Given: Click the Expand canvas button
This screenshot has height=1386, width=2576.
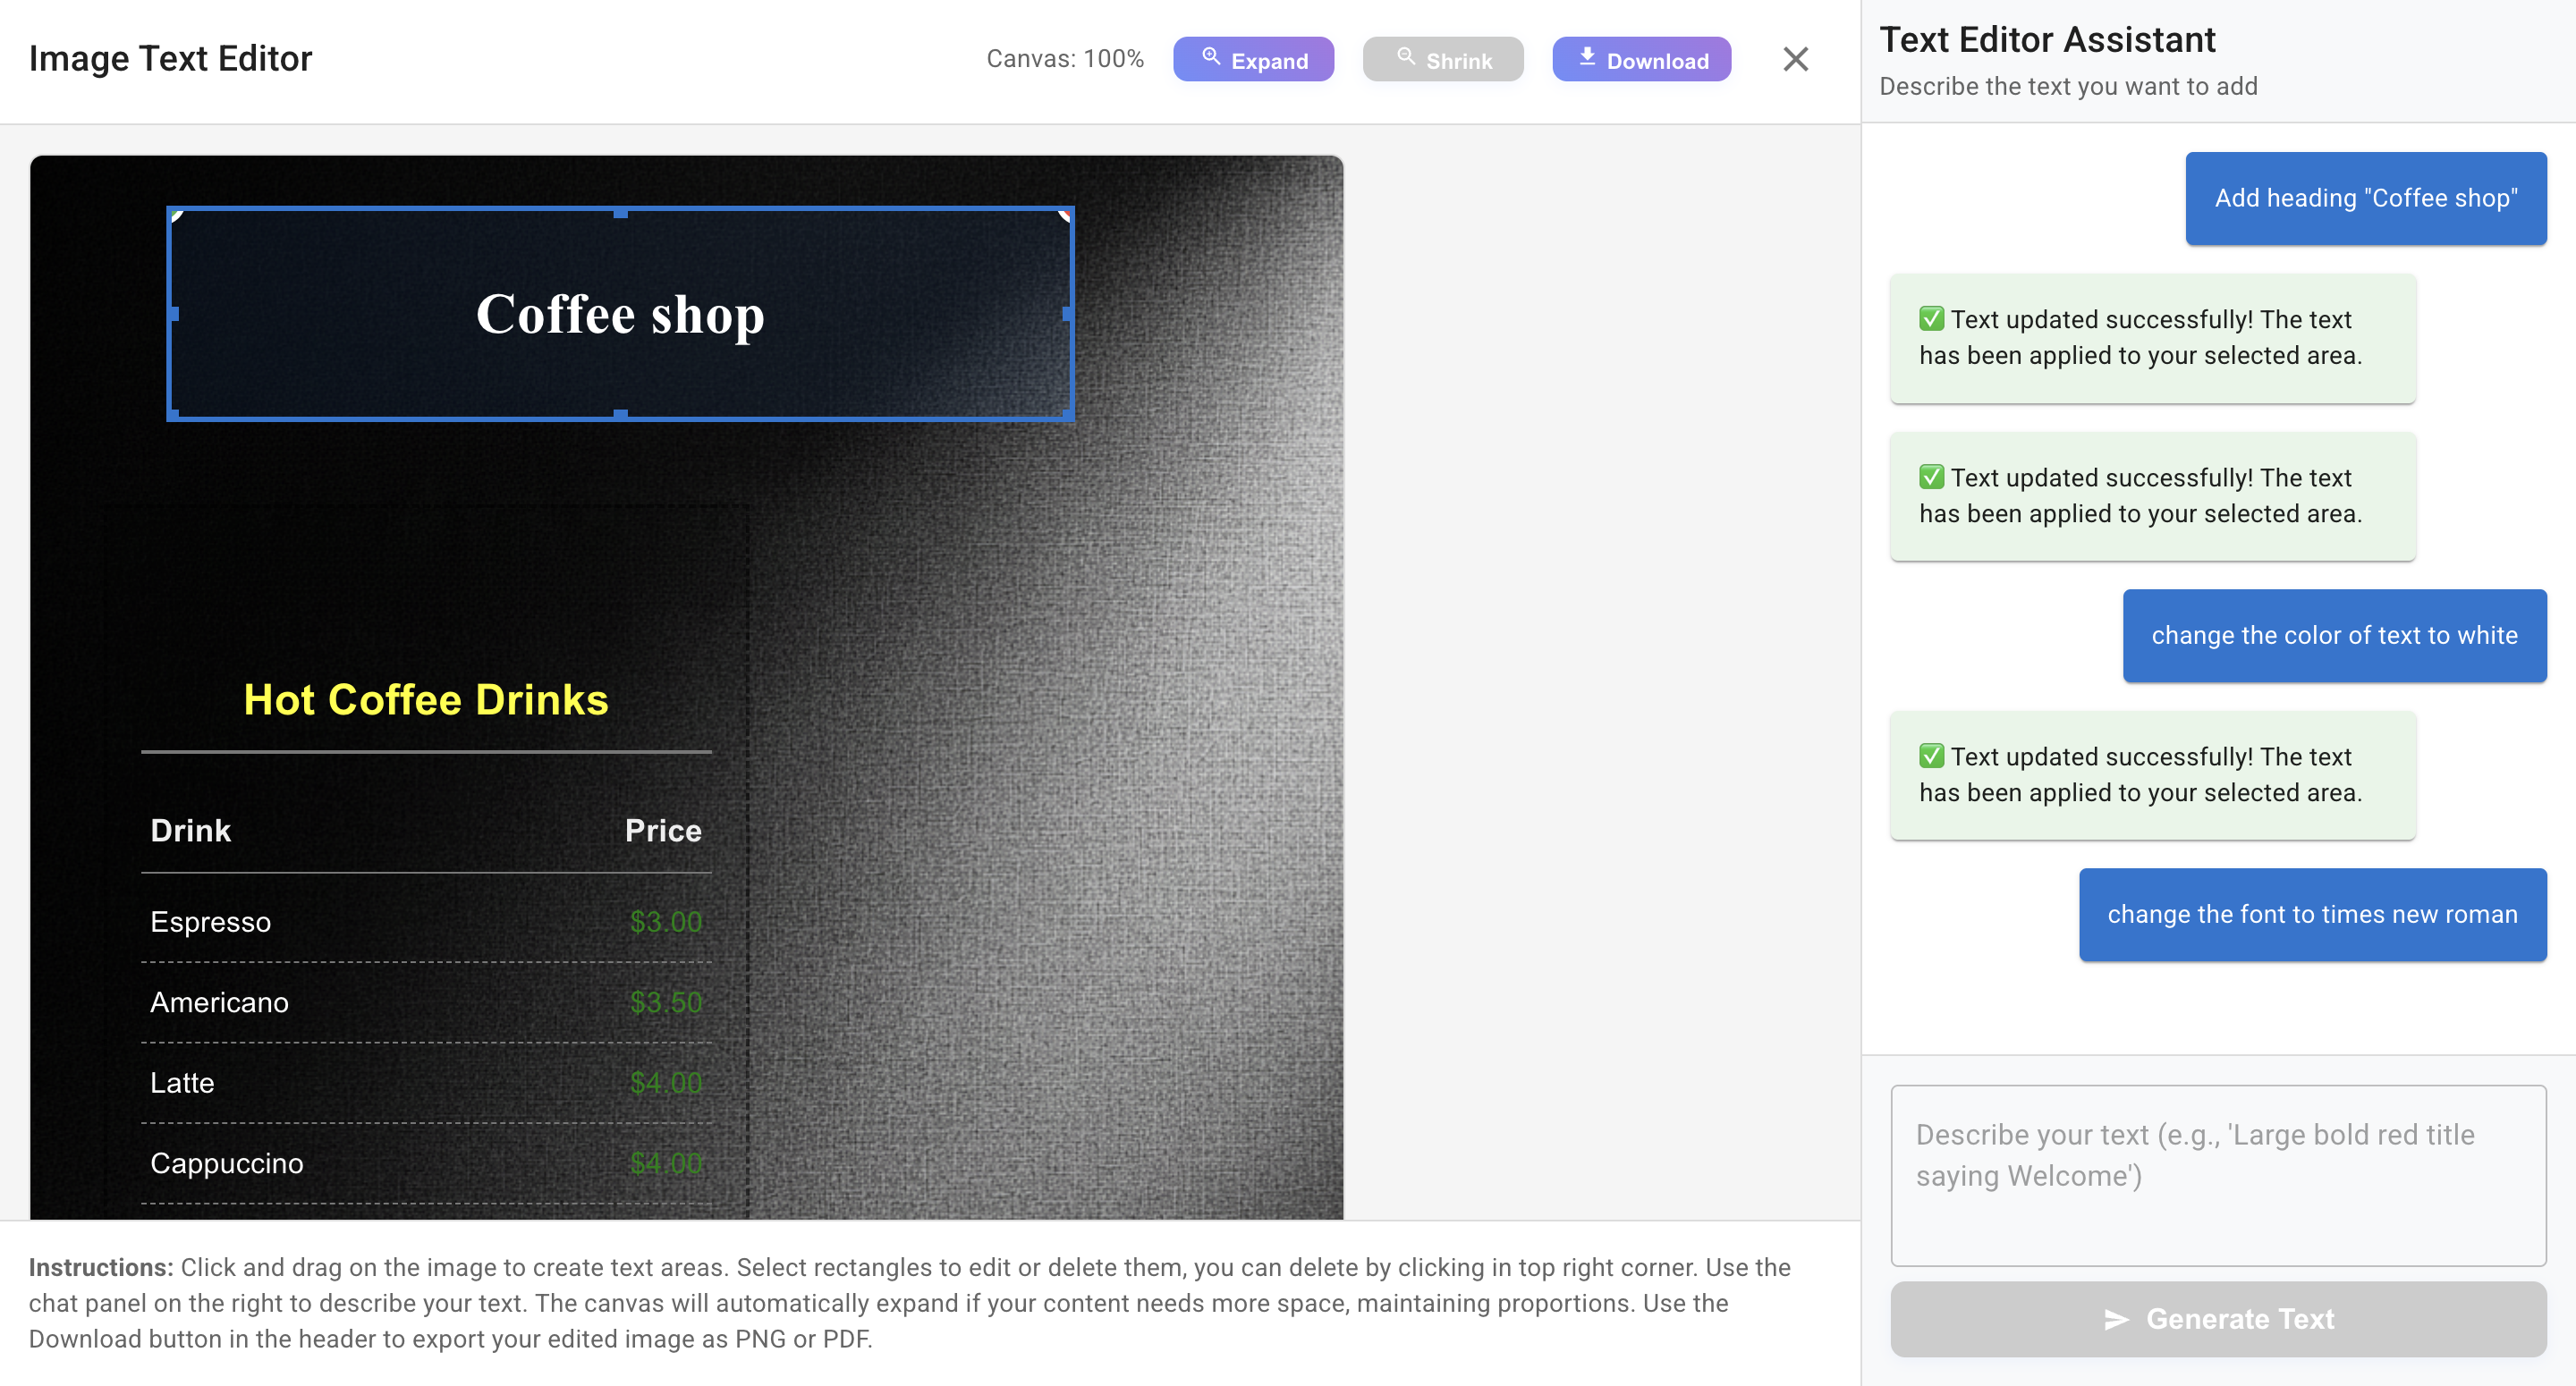Looking at the screenshot, I should 1253,60.
